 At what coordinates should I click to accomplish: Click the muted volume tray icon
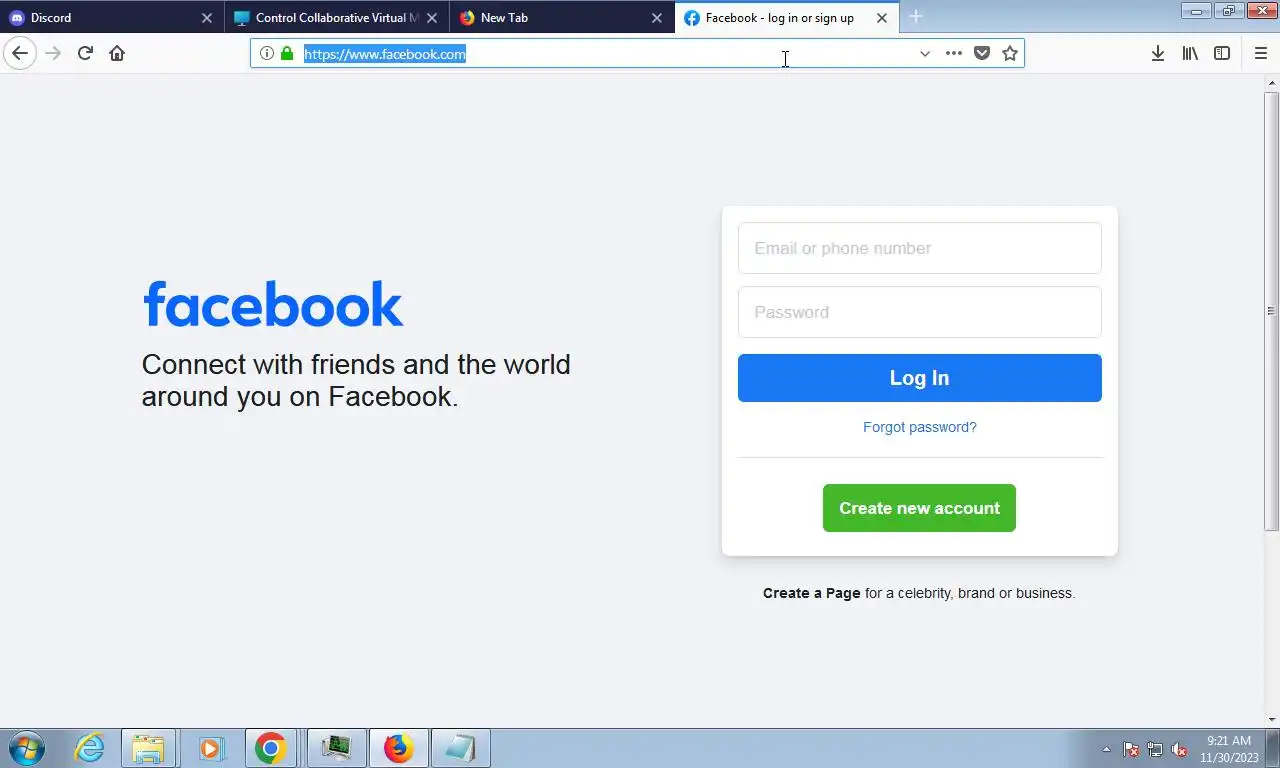(1179, 749)
